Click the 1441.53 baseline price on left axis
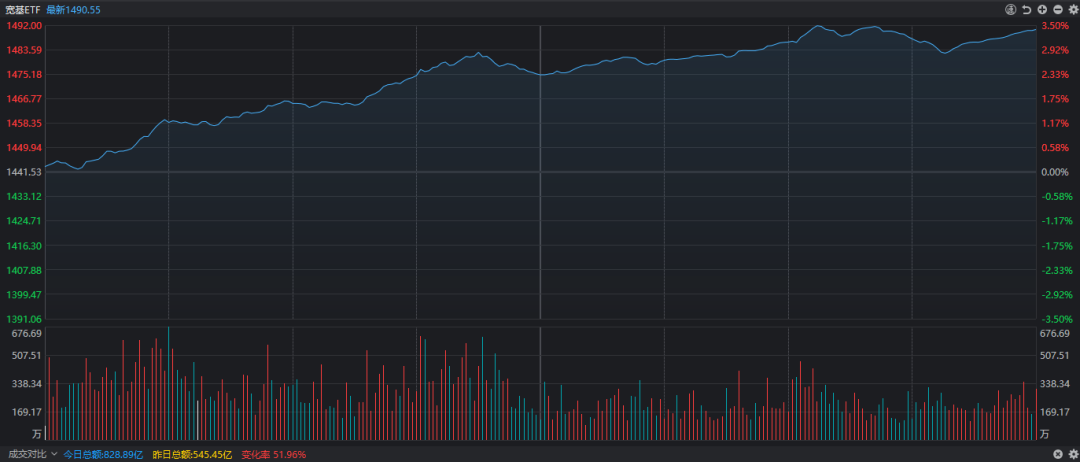The width and height of the screenshot is (1080, 462). click(x=23, y=172)
